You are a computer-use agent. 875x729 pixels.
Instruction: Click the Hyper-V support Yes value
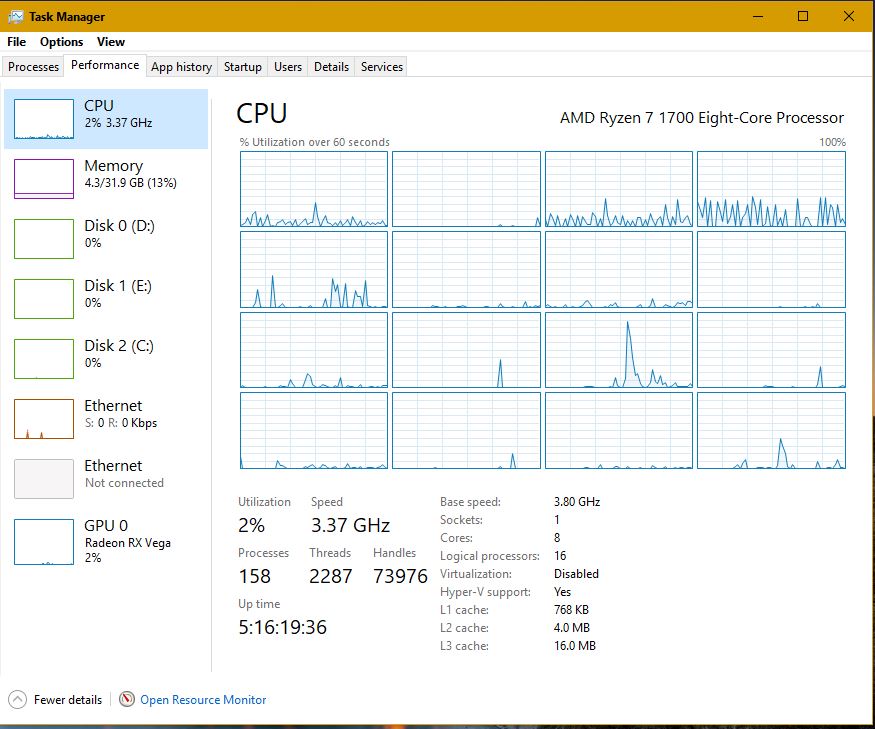click(562, 592)
